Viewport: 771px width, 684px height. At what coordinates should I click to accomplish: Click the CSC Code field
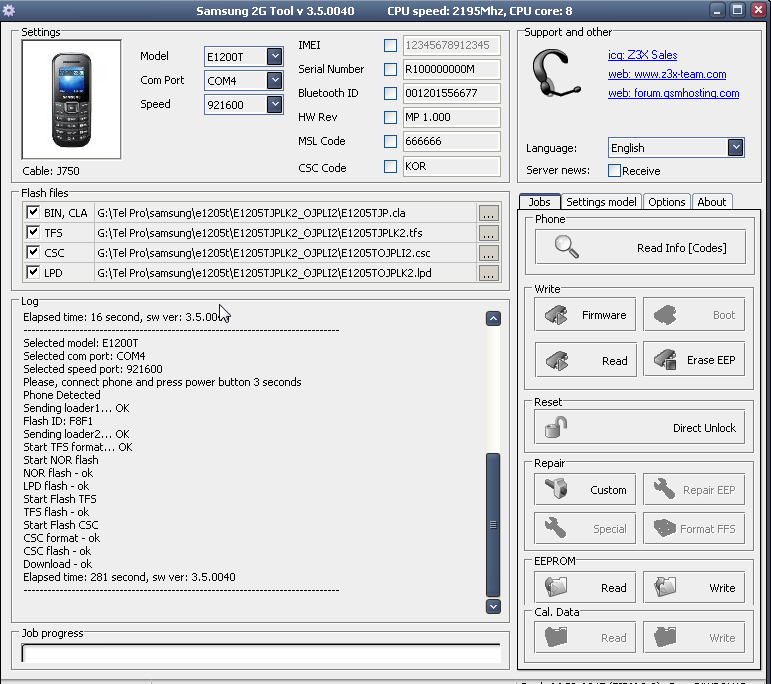[x=451, y=166]
